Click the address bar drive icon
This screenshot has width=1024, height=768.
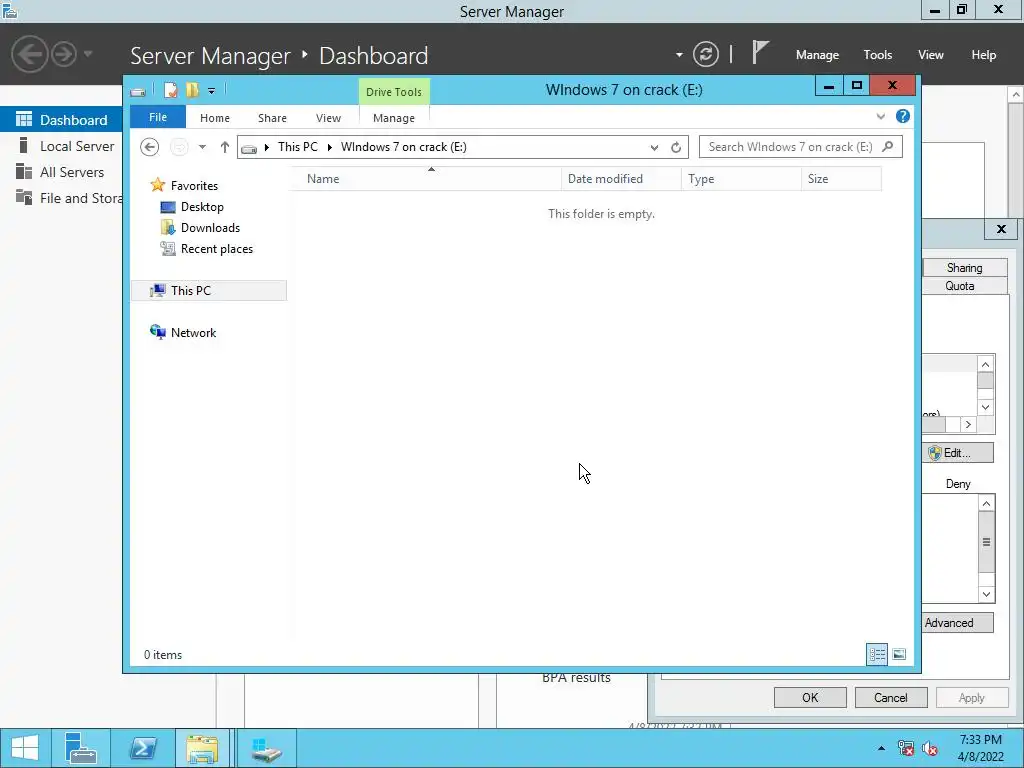tap(249, 148)
